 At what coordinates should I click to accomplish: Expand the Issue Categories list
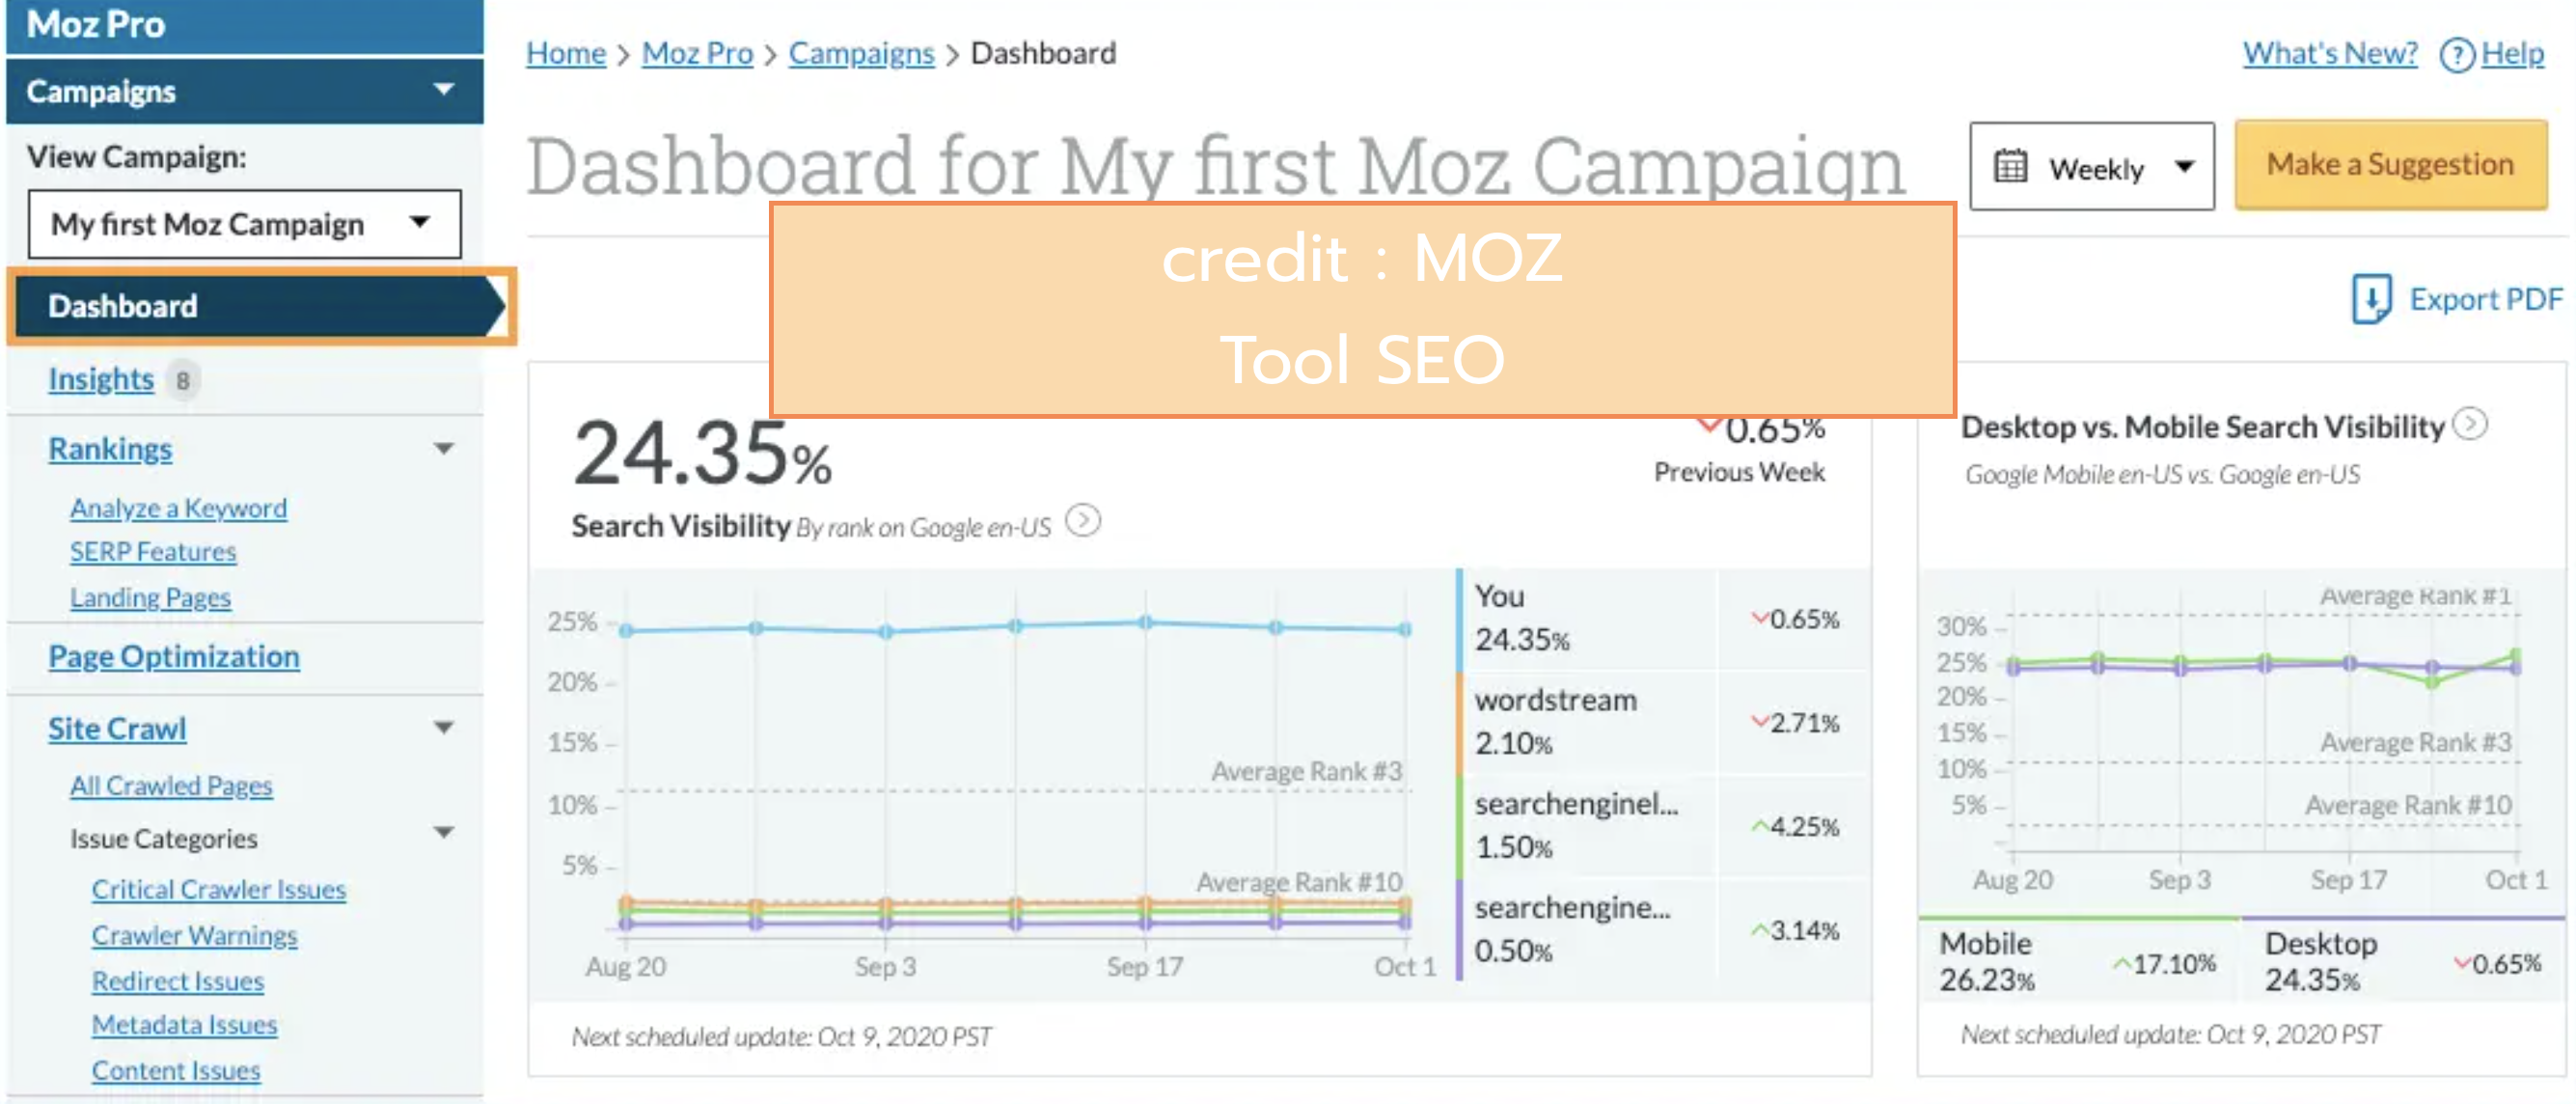pyautogui.click(x=446, y=832)
